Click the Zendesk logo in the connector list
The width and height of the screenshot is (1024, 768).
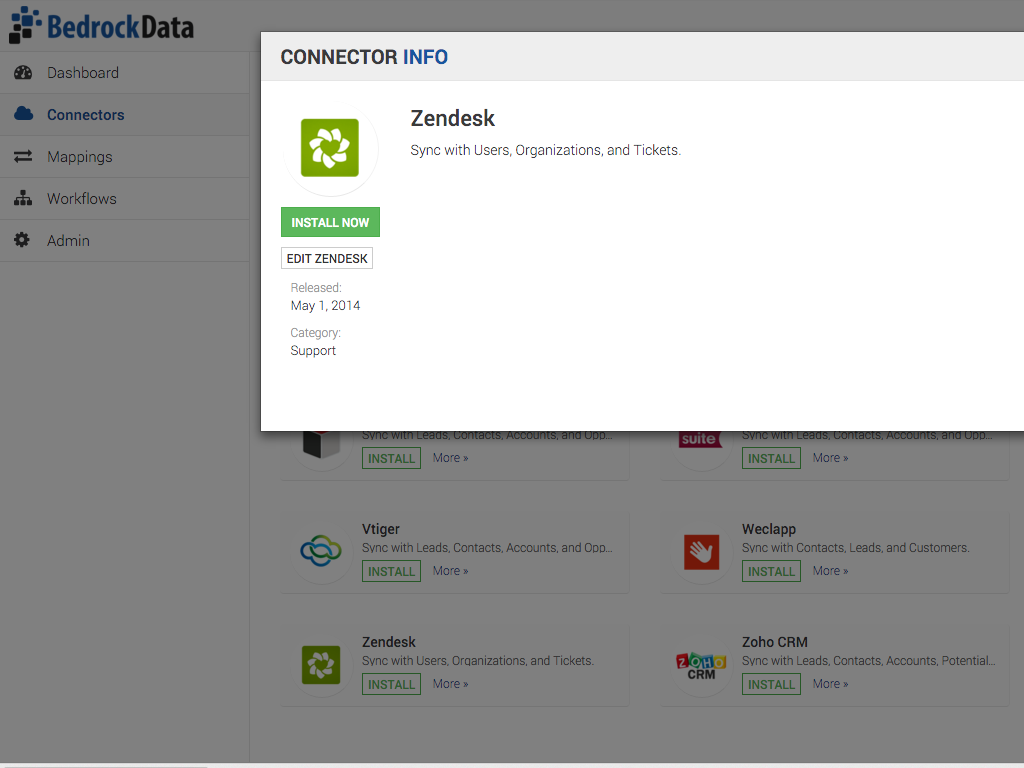322,665
